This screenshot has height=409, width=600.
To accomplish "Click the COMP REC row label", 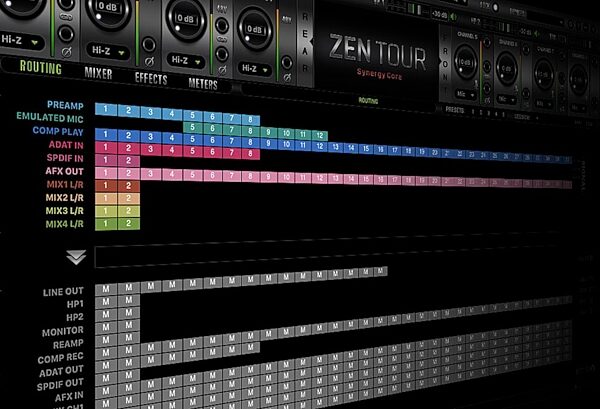I will click(x=60, y=358).
